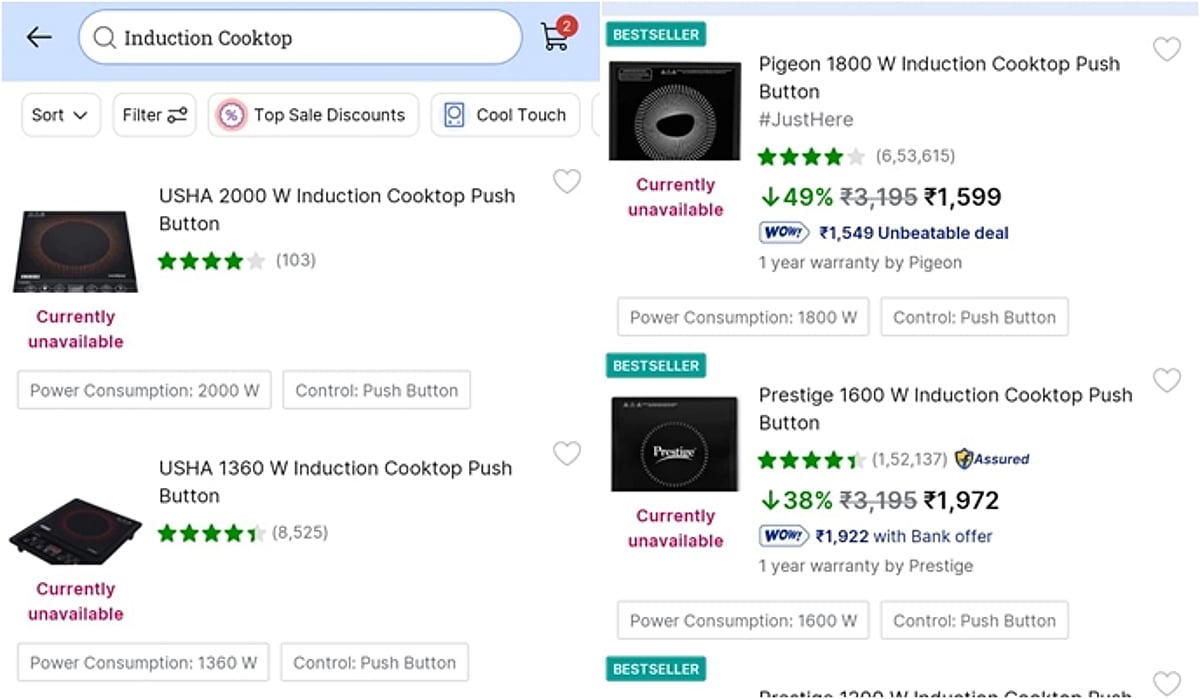Open the Prestige 1600 W product thumbnail

tap(675, 443)
